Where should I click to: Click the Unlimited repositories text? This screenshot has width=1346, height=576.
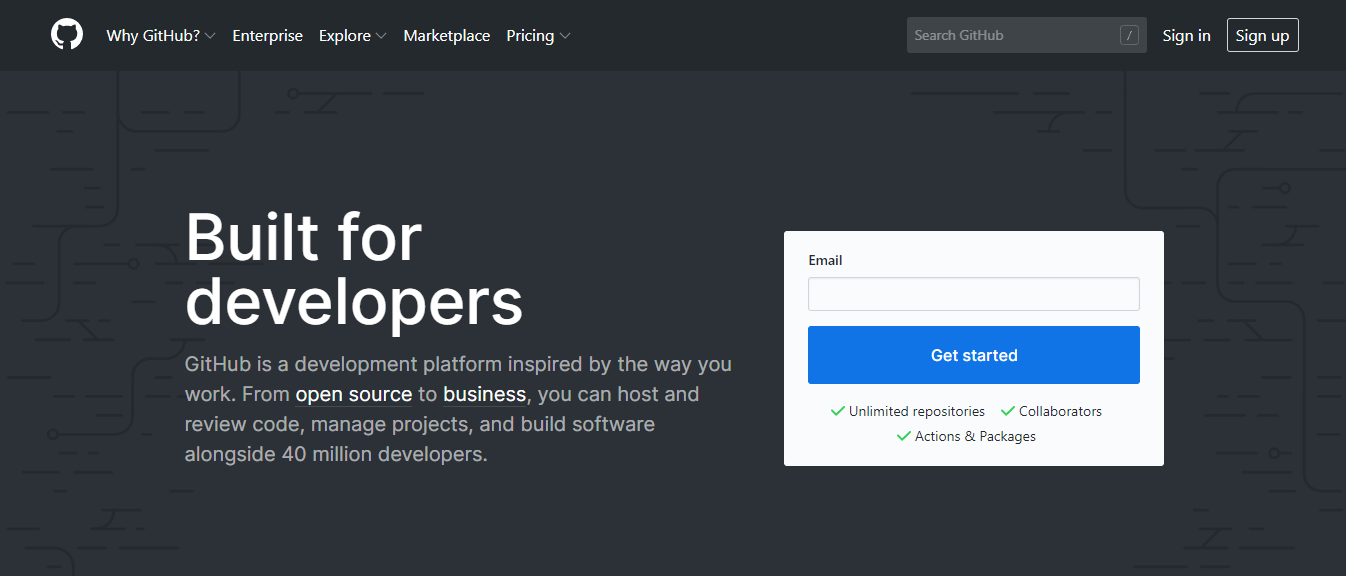click(916, 411)
